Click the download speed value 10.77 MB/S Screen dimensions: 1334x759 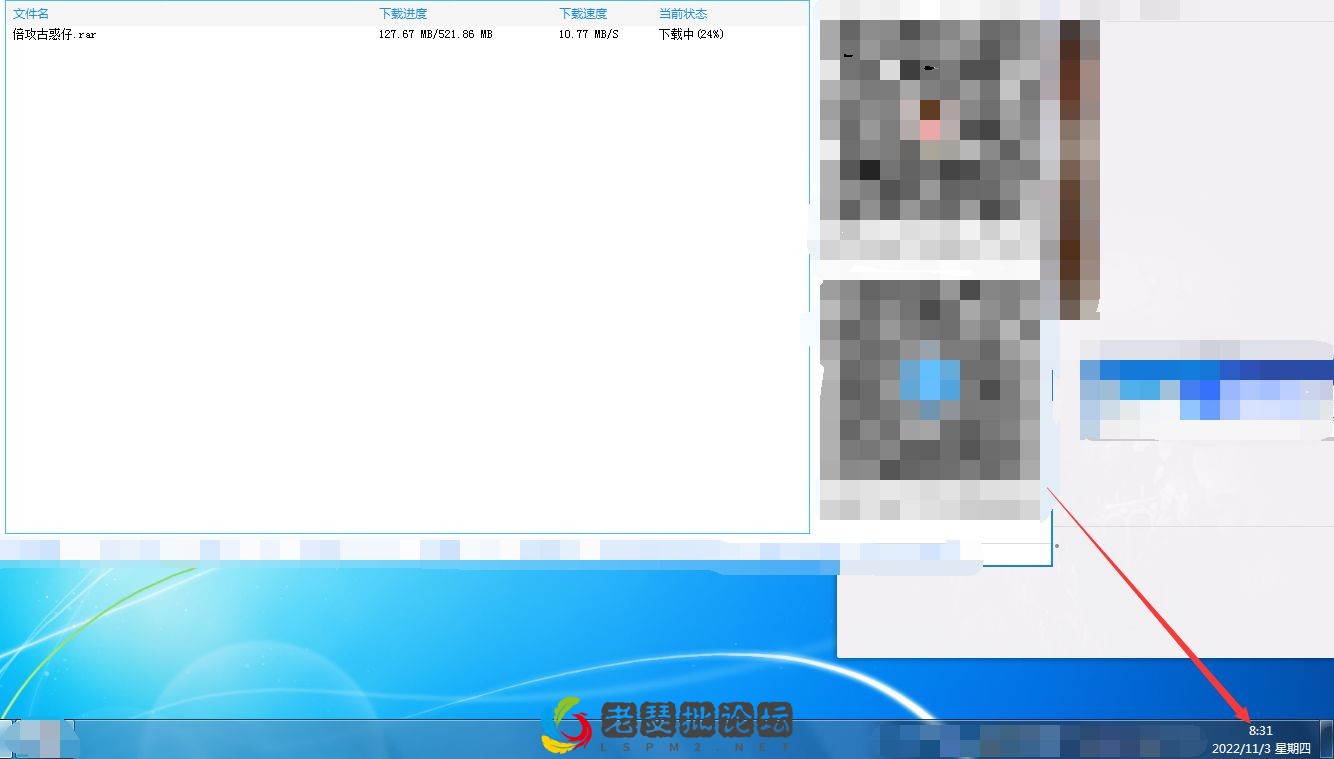pyautogui.click(x=588, y=33)
